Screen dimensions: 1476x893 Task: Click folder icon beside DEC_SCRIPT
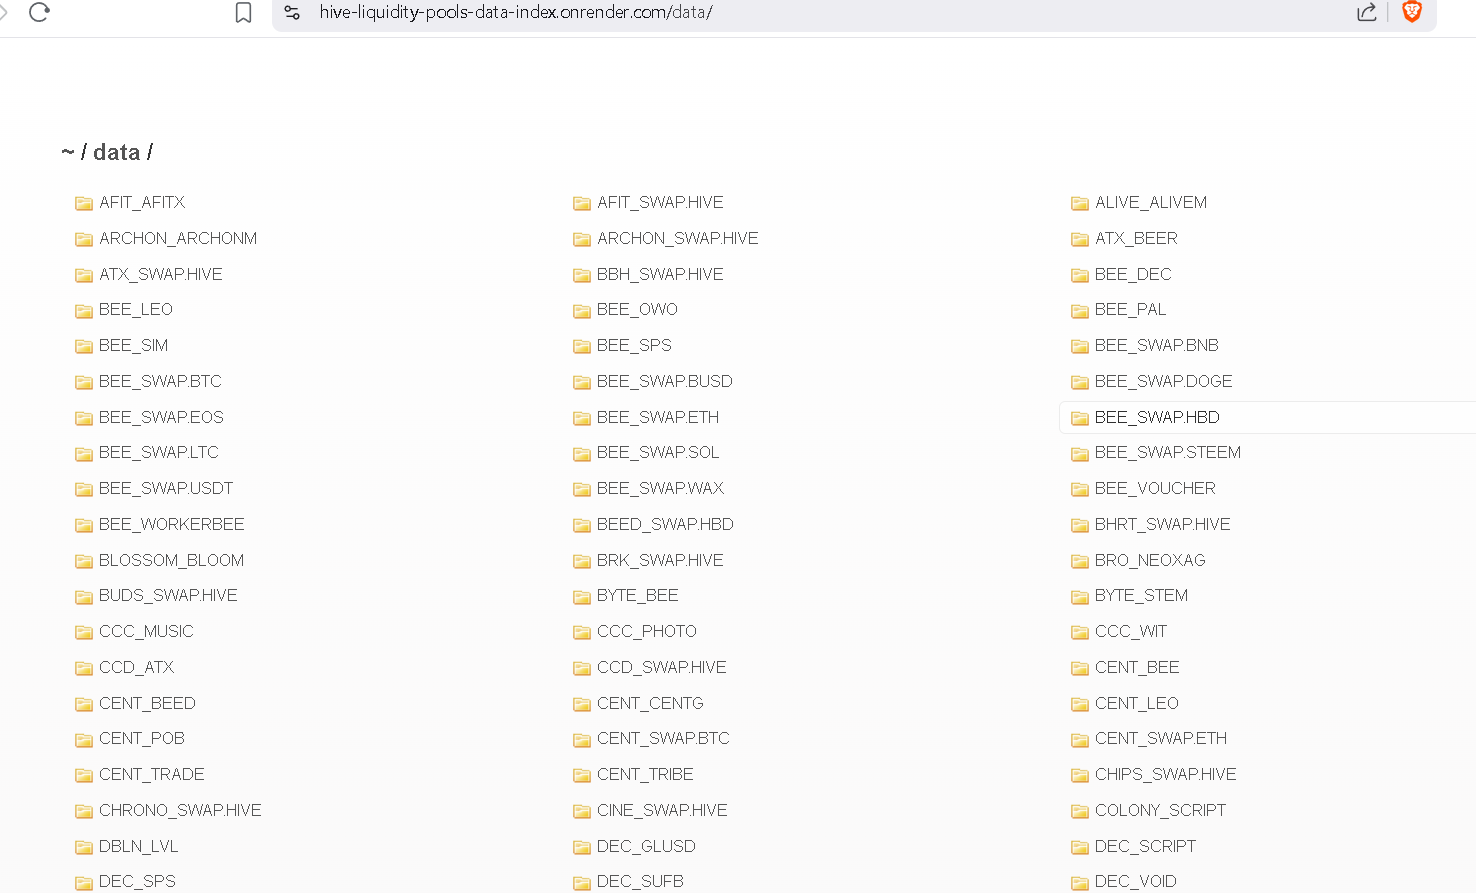click(x=1080, y=847)
